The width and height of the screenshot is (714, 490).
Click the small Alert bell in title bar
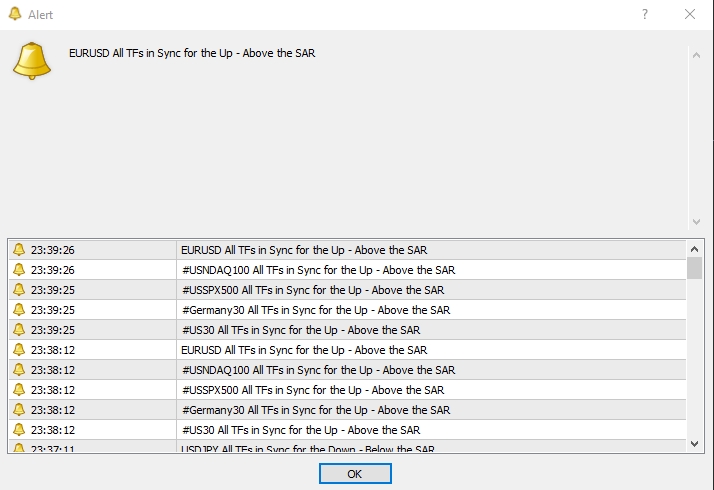[13, 15]
